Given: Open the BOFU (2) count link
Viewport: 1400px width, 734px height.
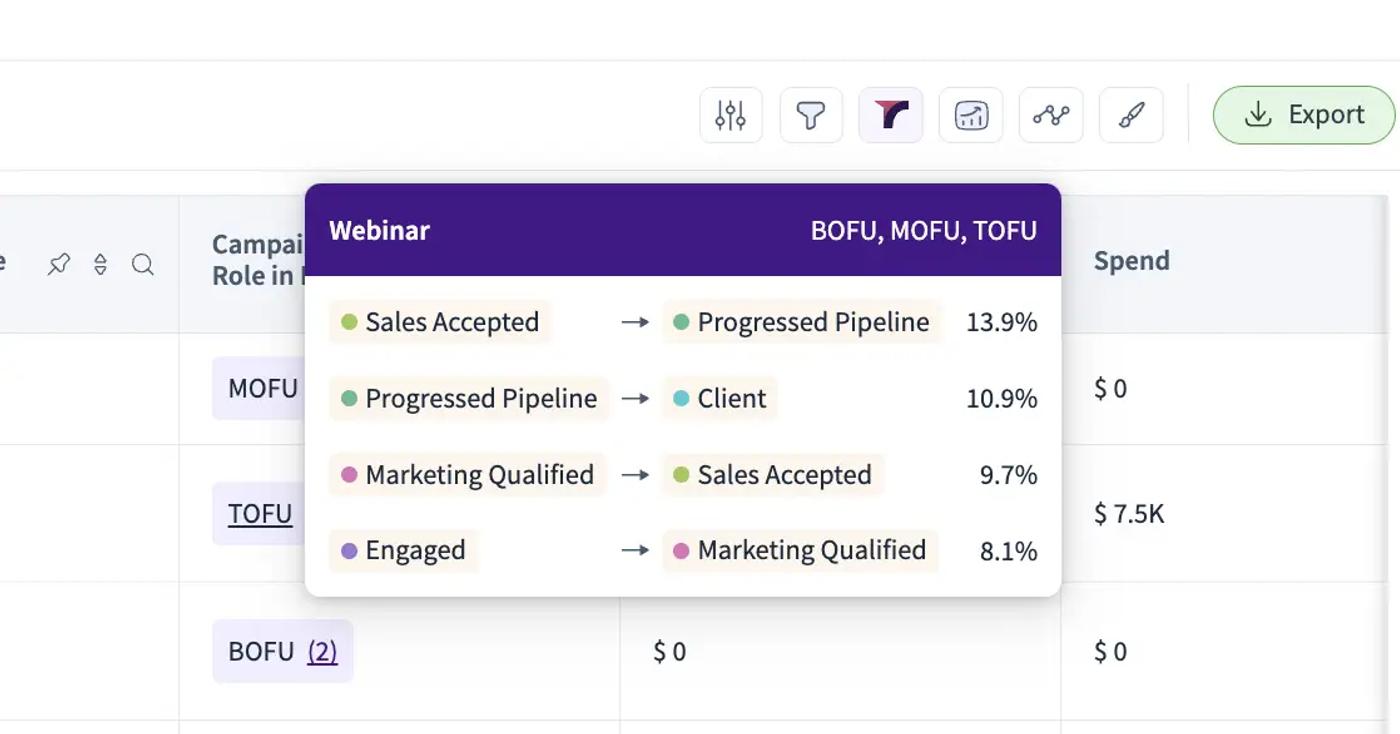Looking at the screenshot, I should (322, 651).
